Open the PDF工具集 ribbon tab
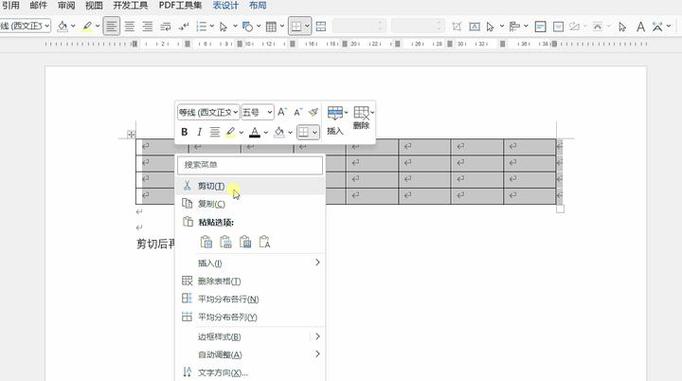This screenshot has height=381, width=682. (x=180, y=6)
